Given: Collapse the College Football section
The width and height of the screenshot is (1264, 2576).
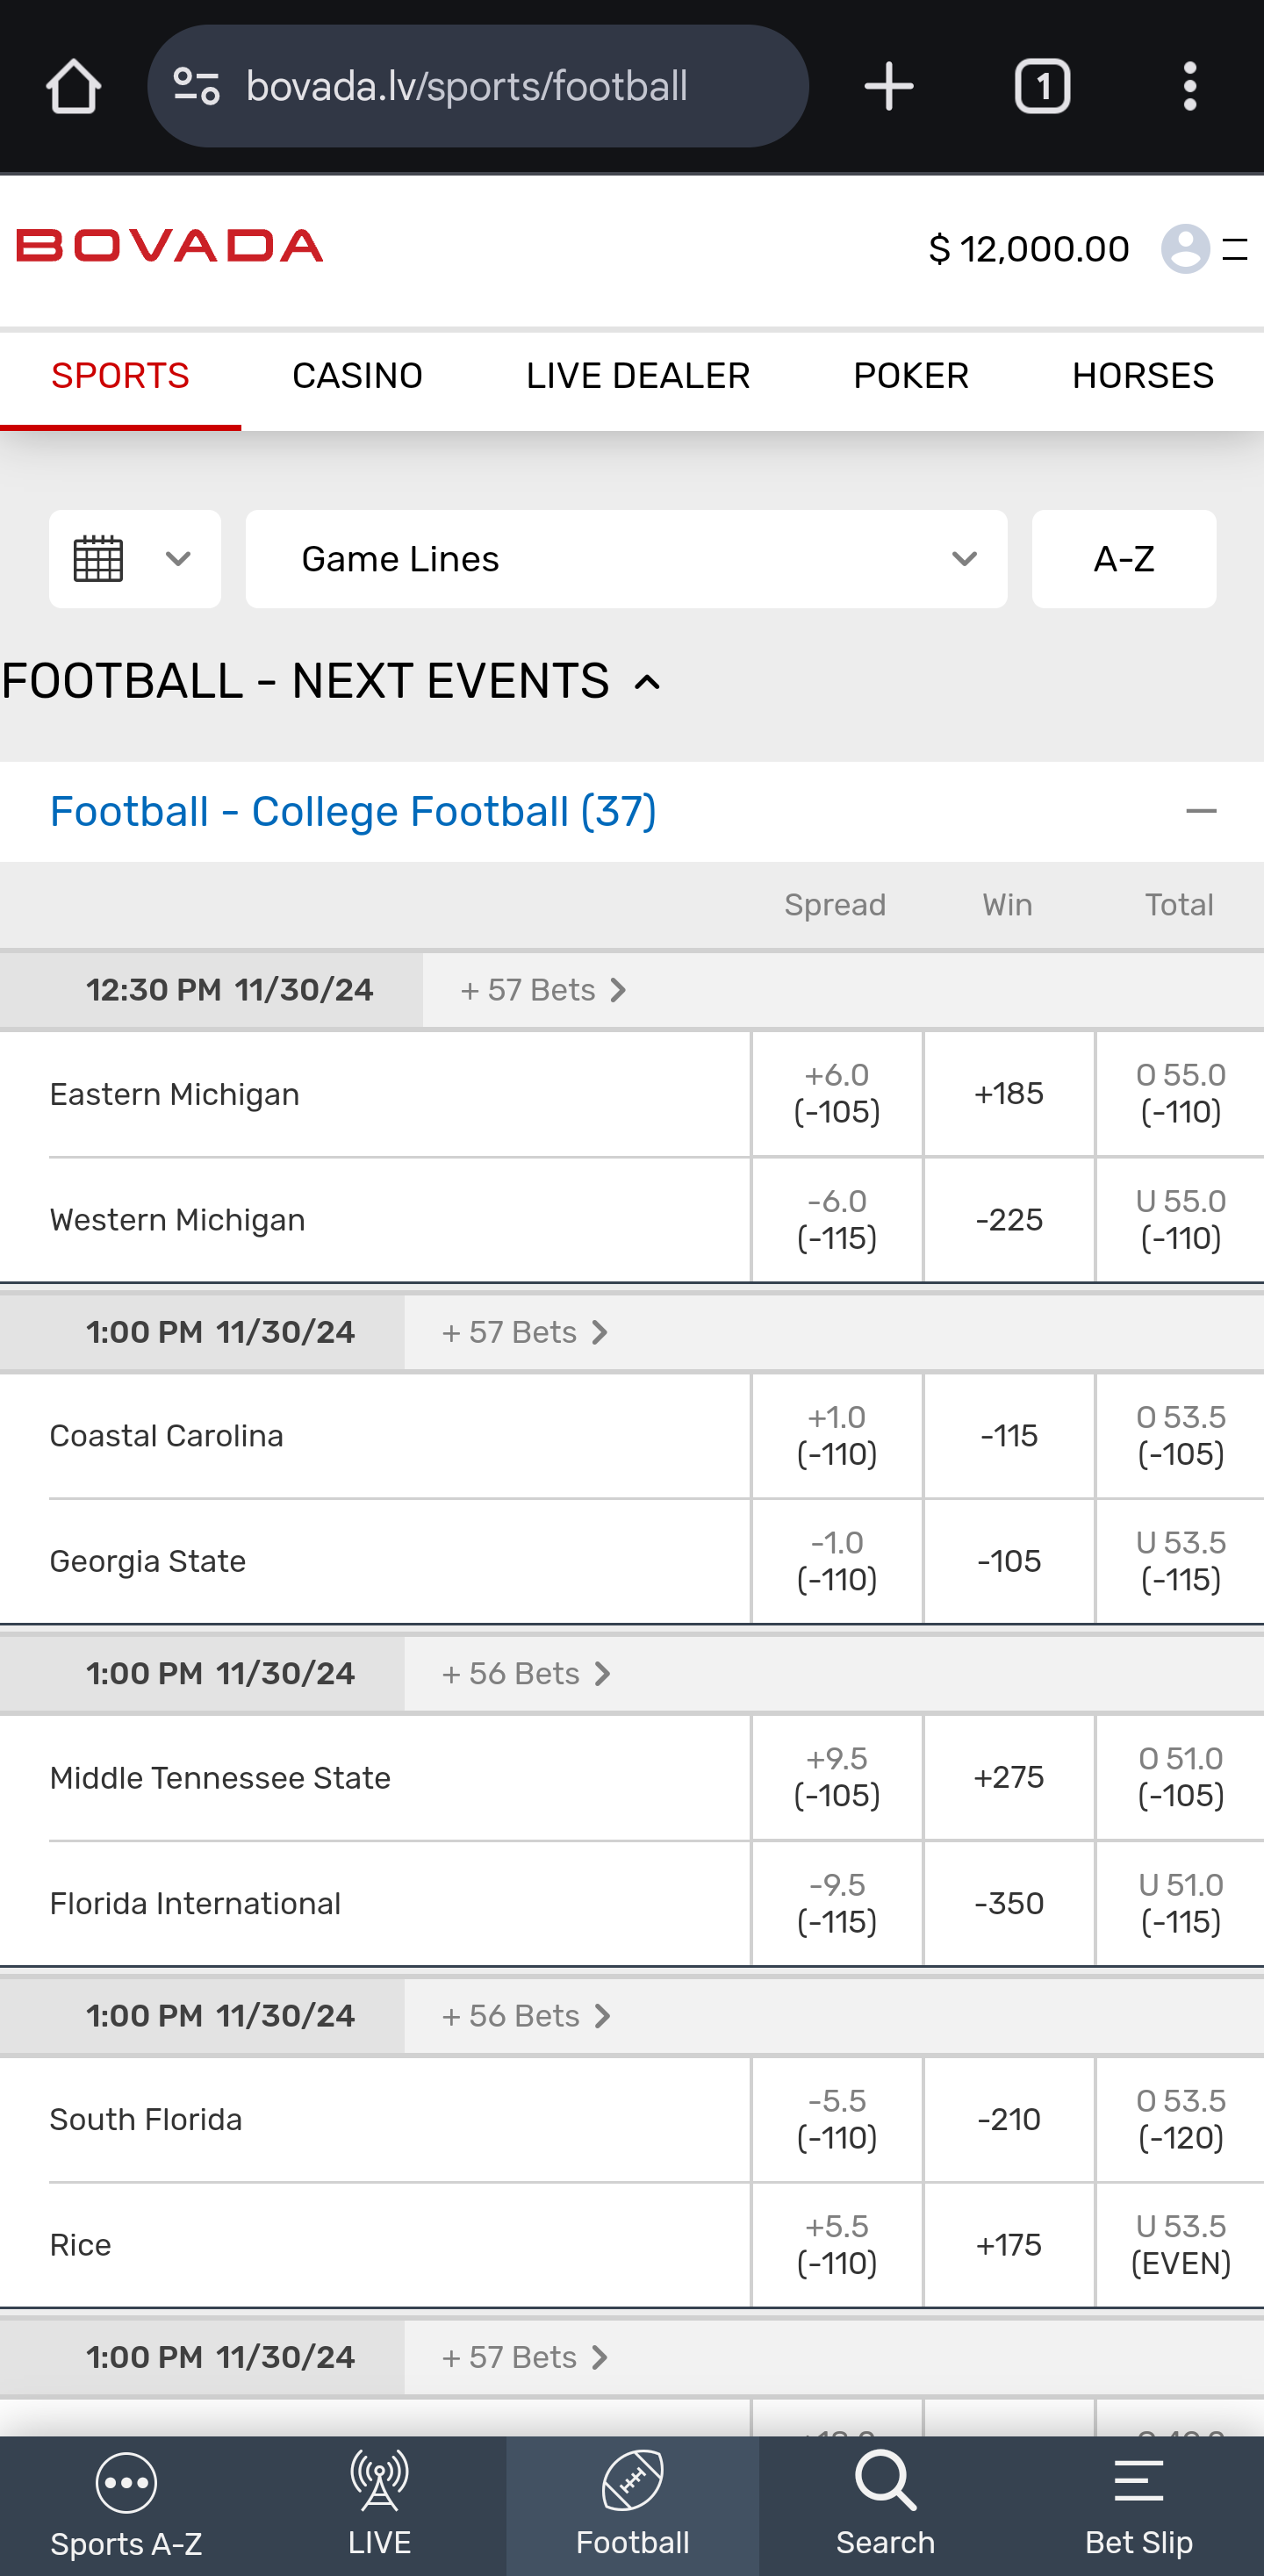Looking at the screenshot, I should point(1200,811).
